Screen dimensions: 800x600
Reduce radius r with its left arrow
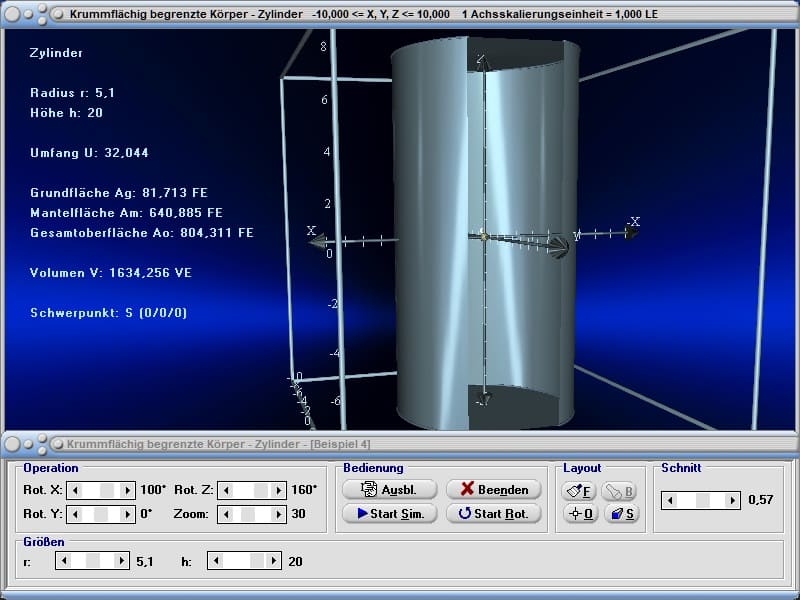point(64,561)
